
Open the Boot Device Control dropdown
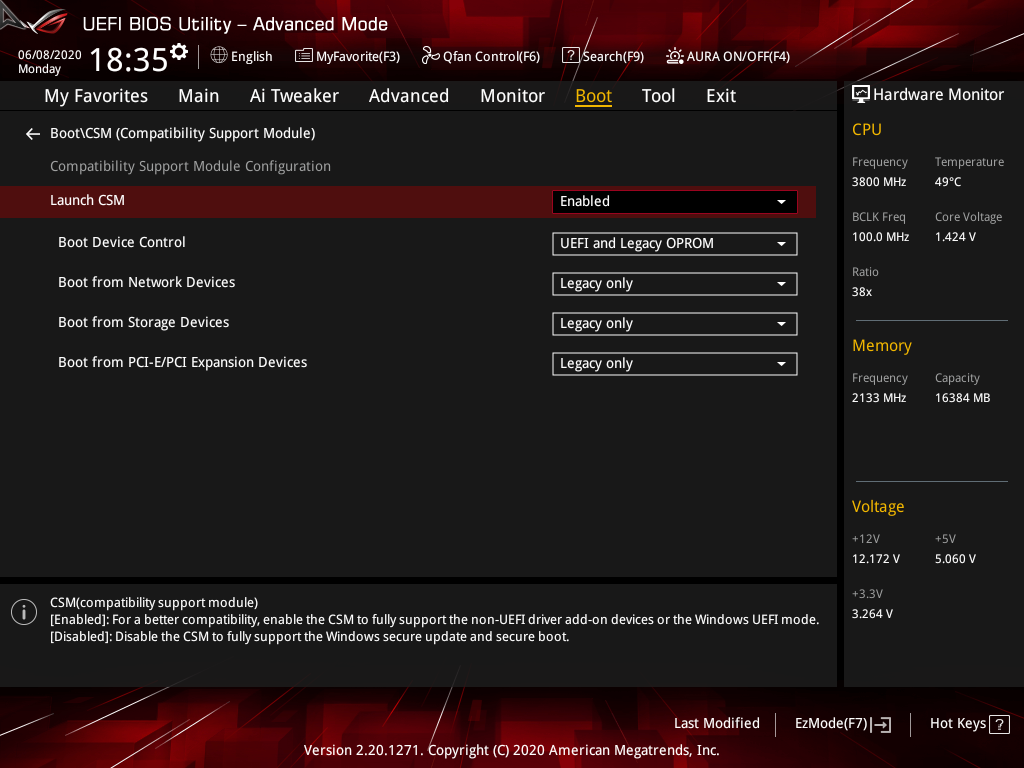click(675, 244)
